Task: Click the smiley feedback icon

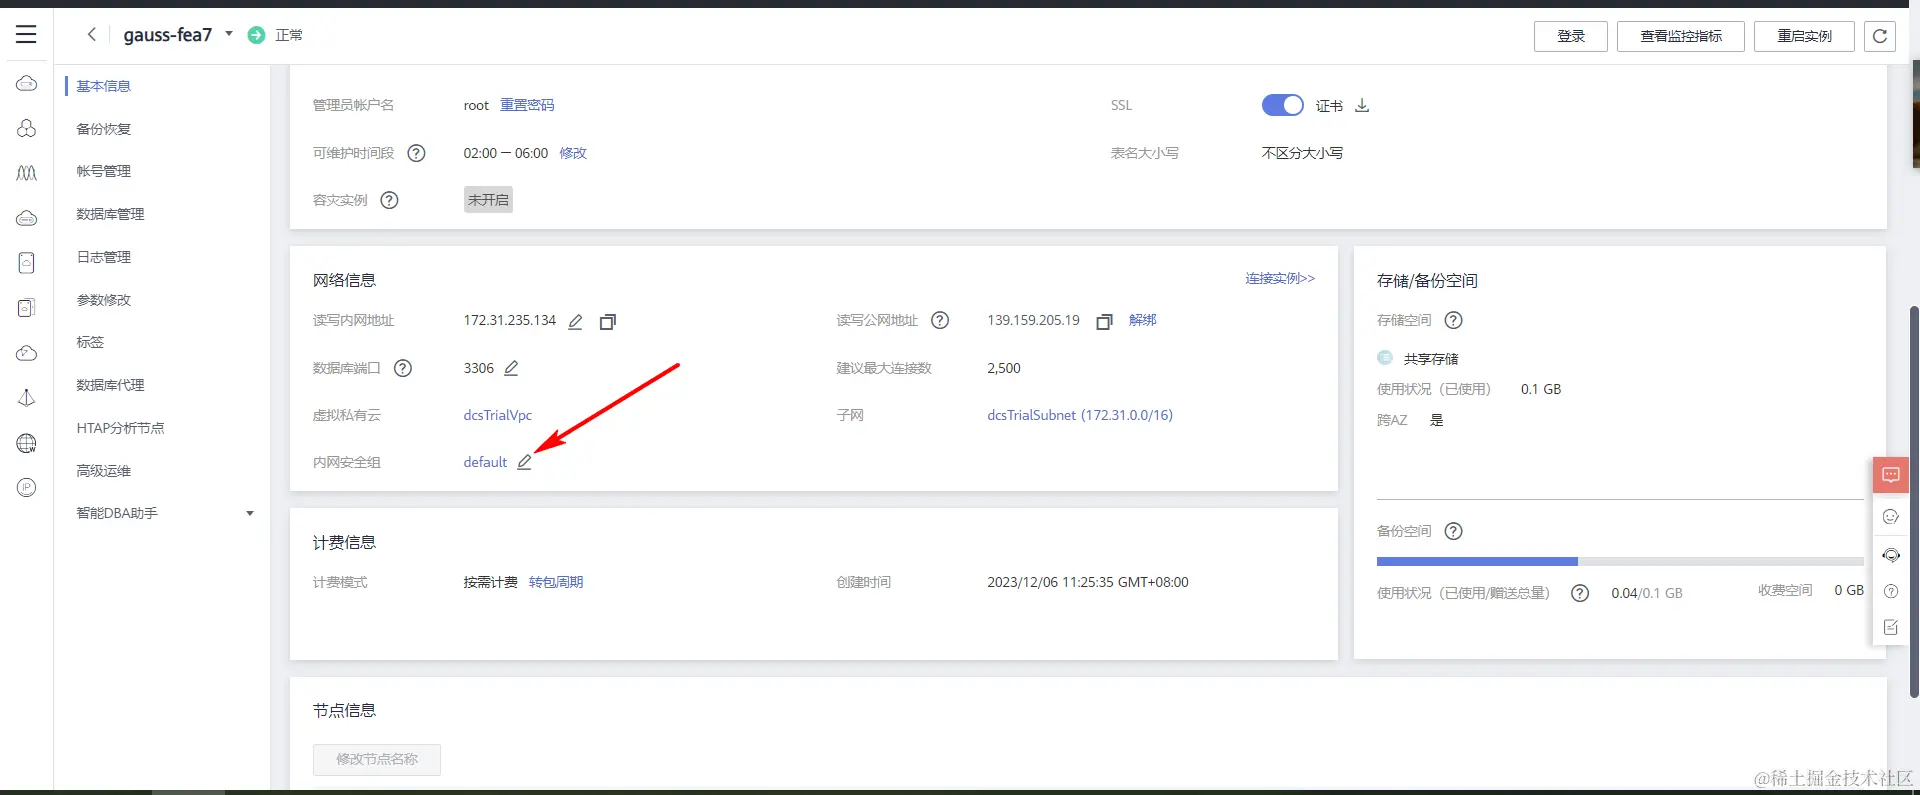Action: point(1891,517)
